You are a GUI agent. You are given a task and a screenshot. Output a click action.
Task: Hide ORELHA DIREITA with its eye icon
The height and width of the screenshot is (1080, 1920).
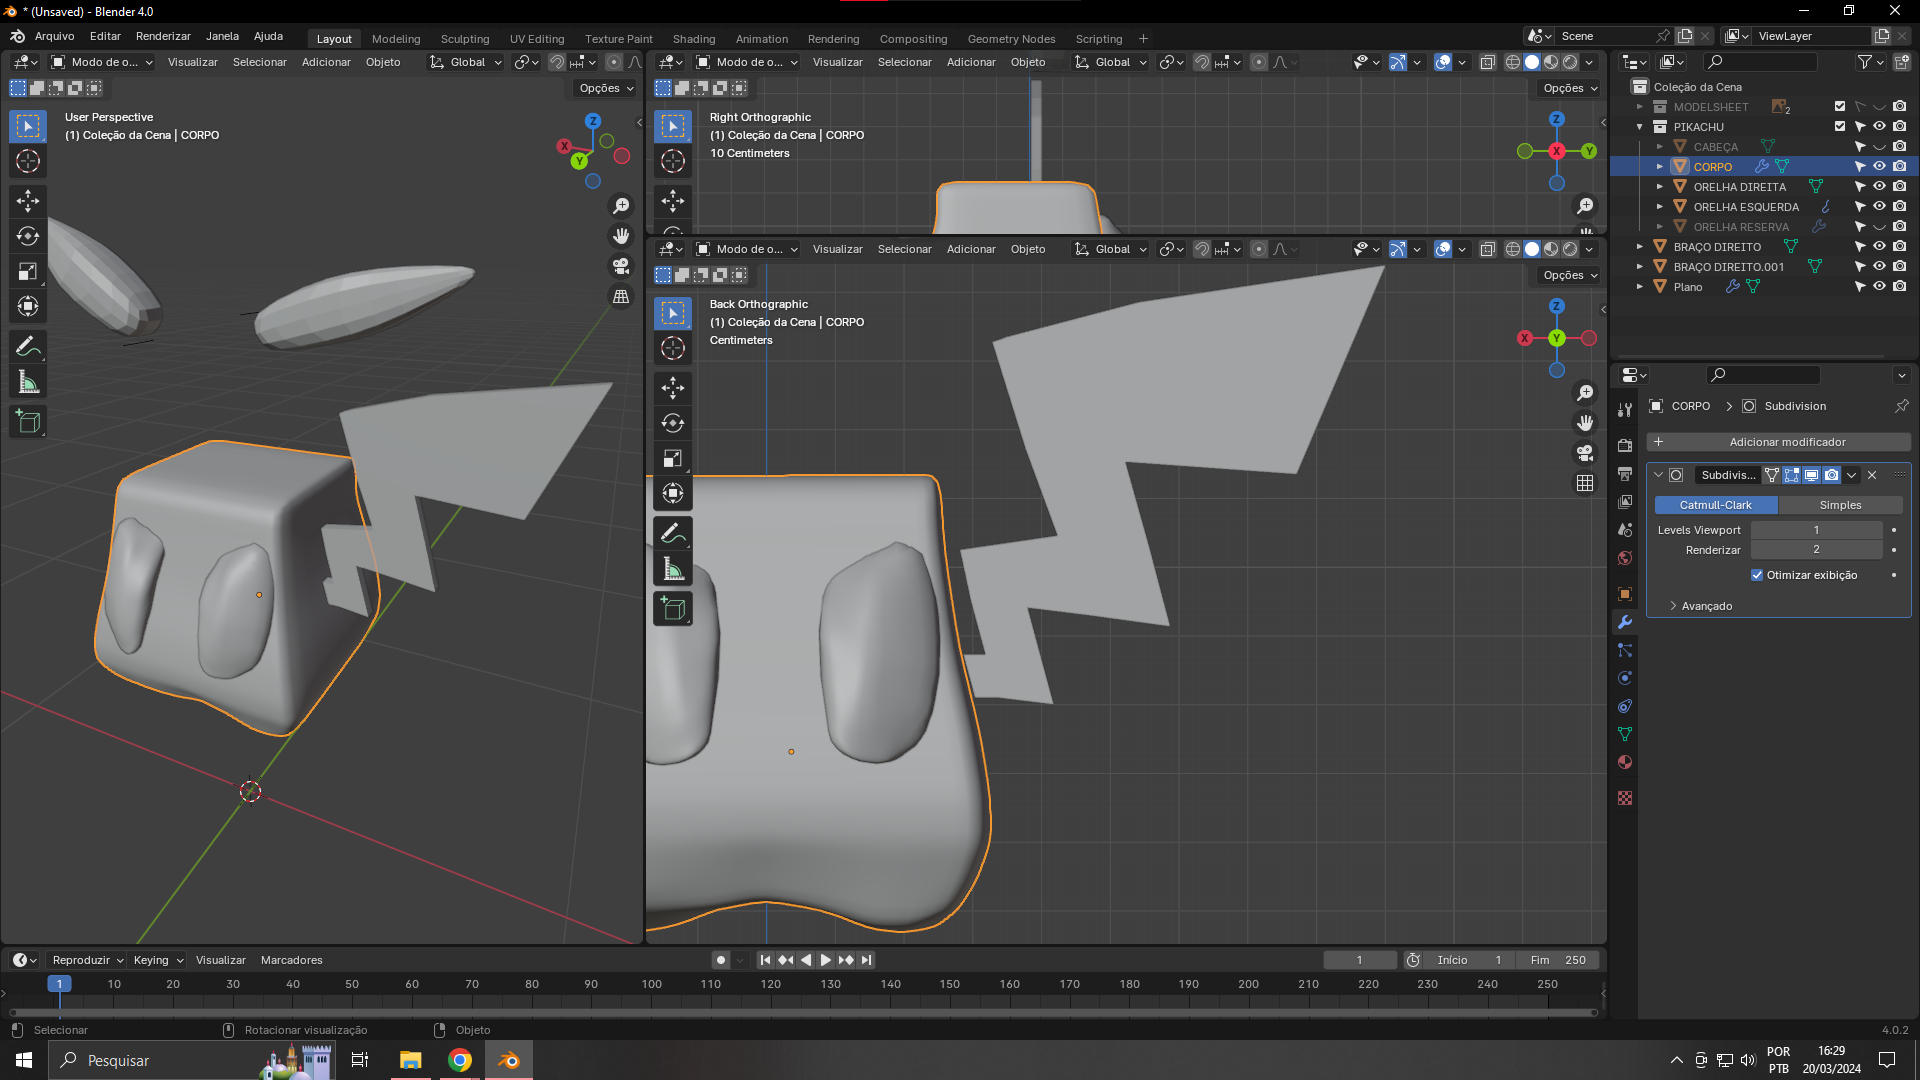[1879, 187]
